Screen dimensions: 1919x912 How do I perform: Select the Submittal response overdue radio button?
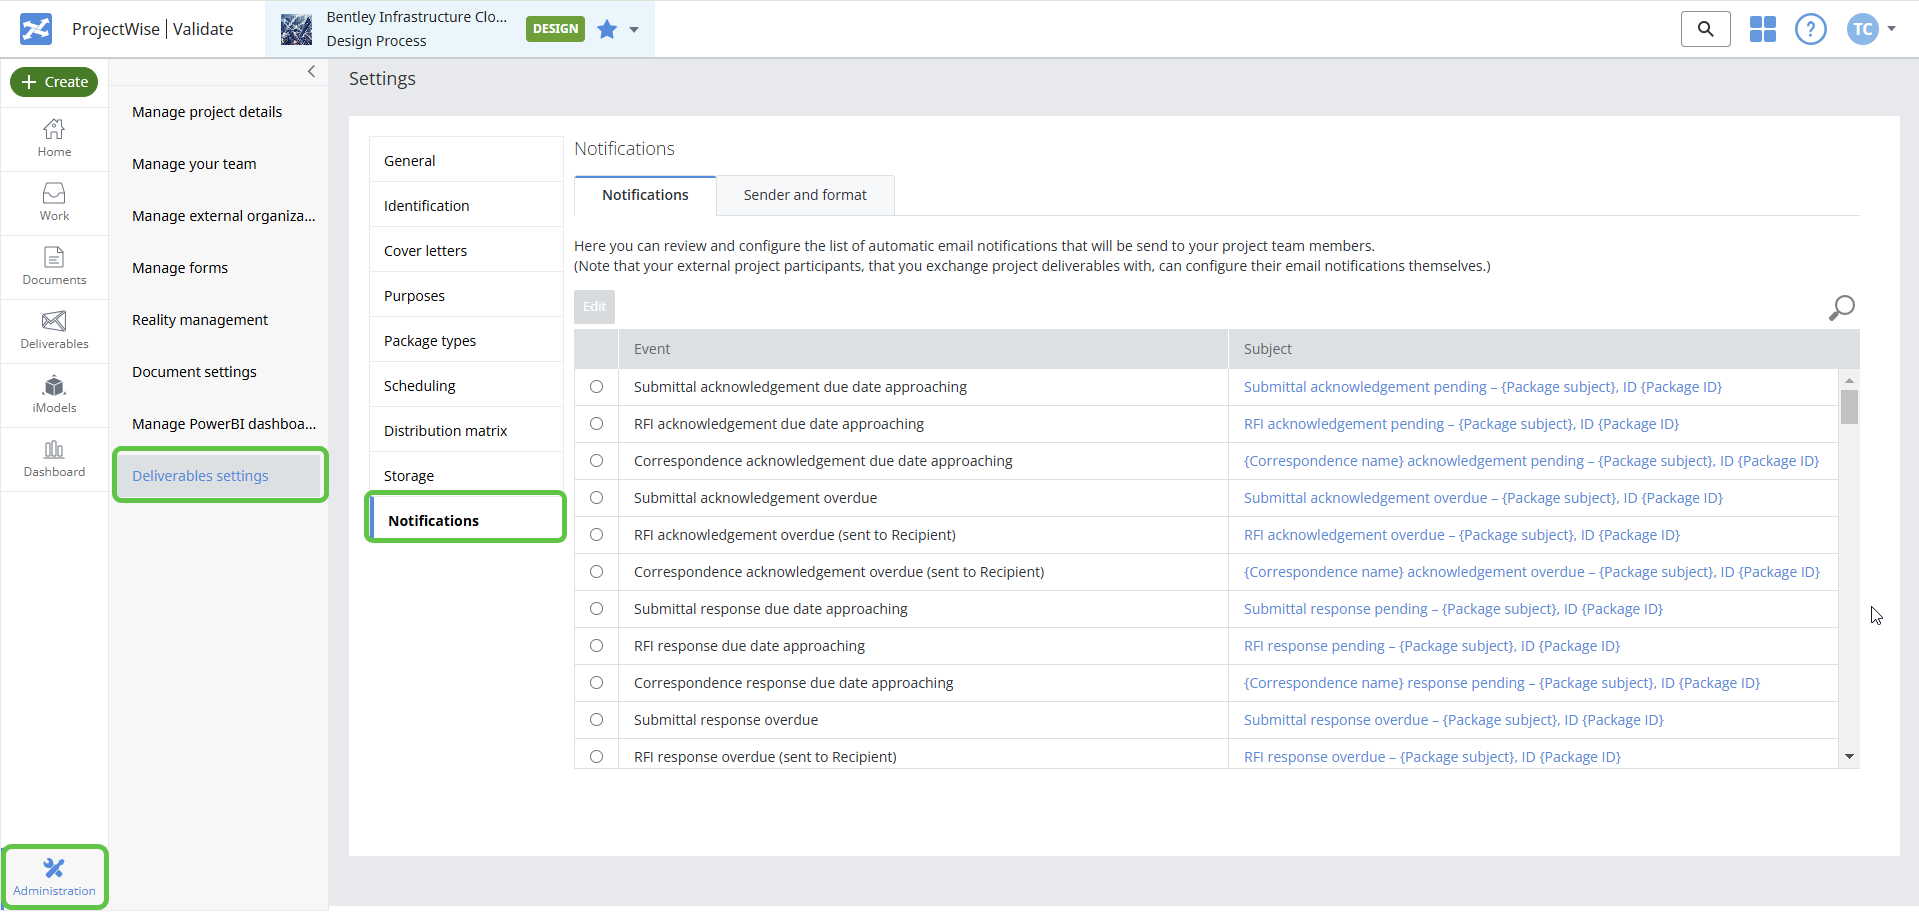(x=597, y=720)
